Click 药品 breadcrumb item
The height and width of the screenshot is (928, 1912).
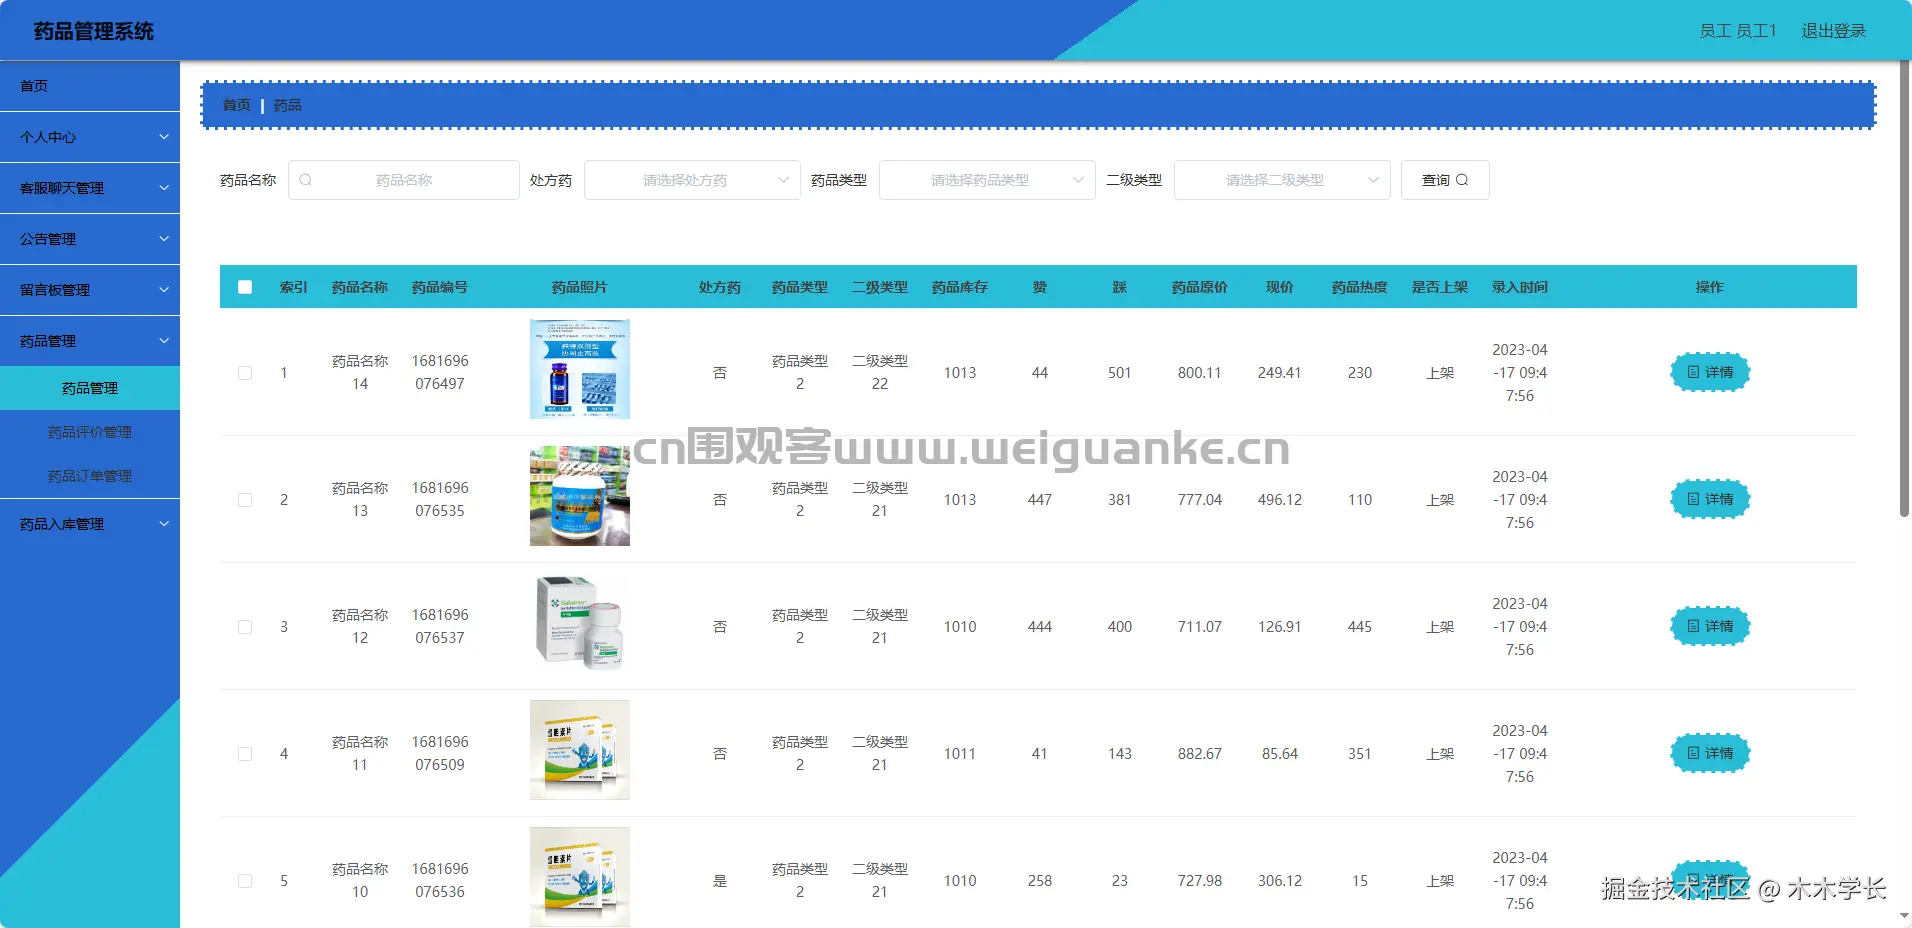[x=287, y=105]
